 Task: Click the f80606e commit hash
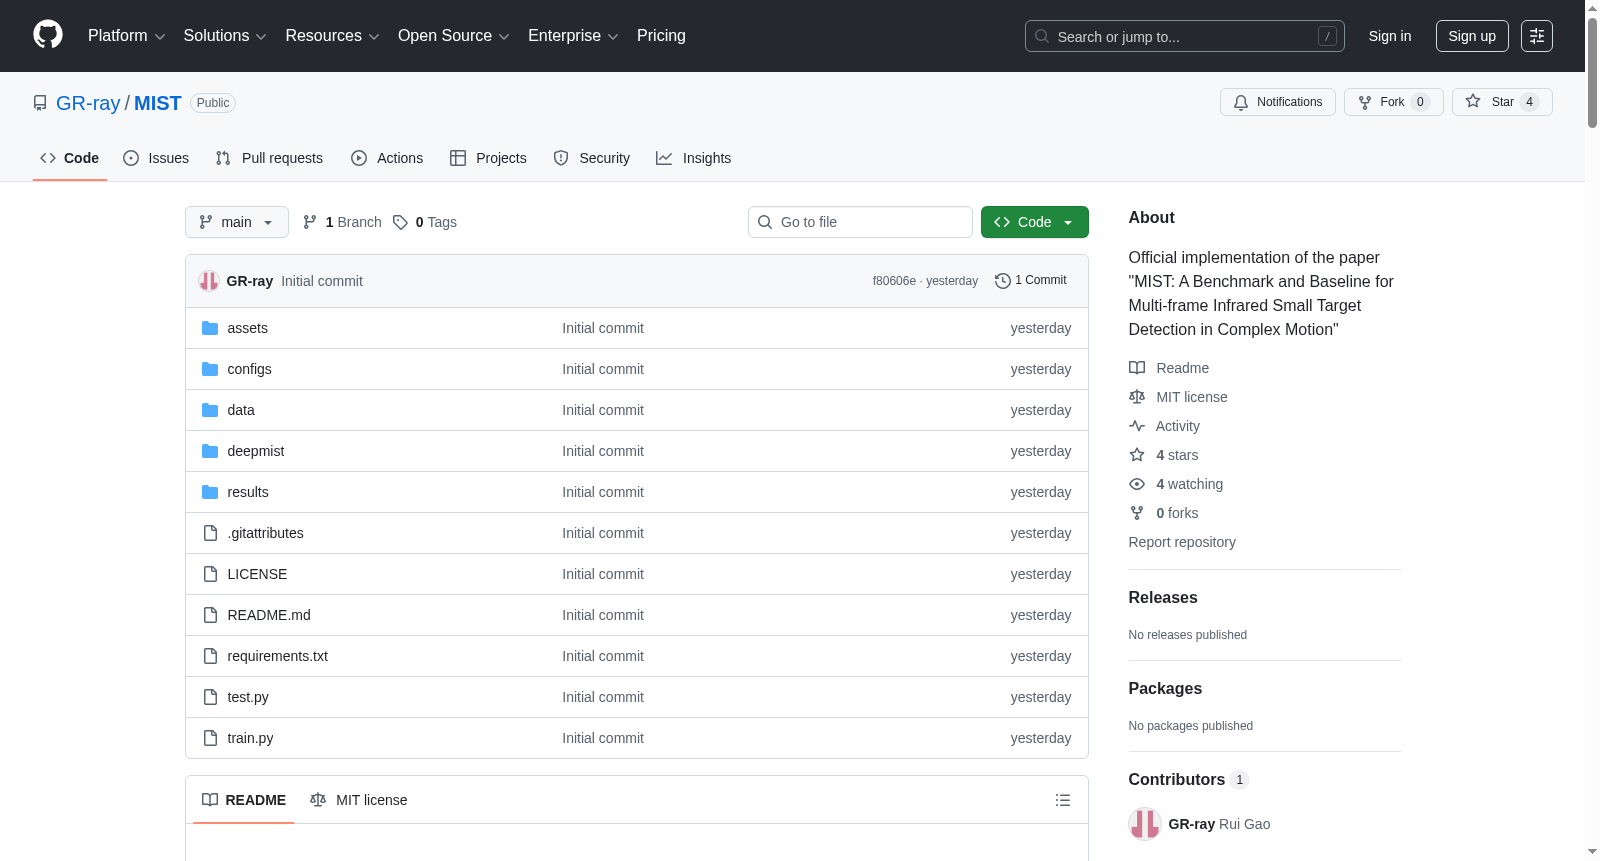[x=894, y=281]
